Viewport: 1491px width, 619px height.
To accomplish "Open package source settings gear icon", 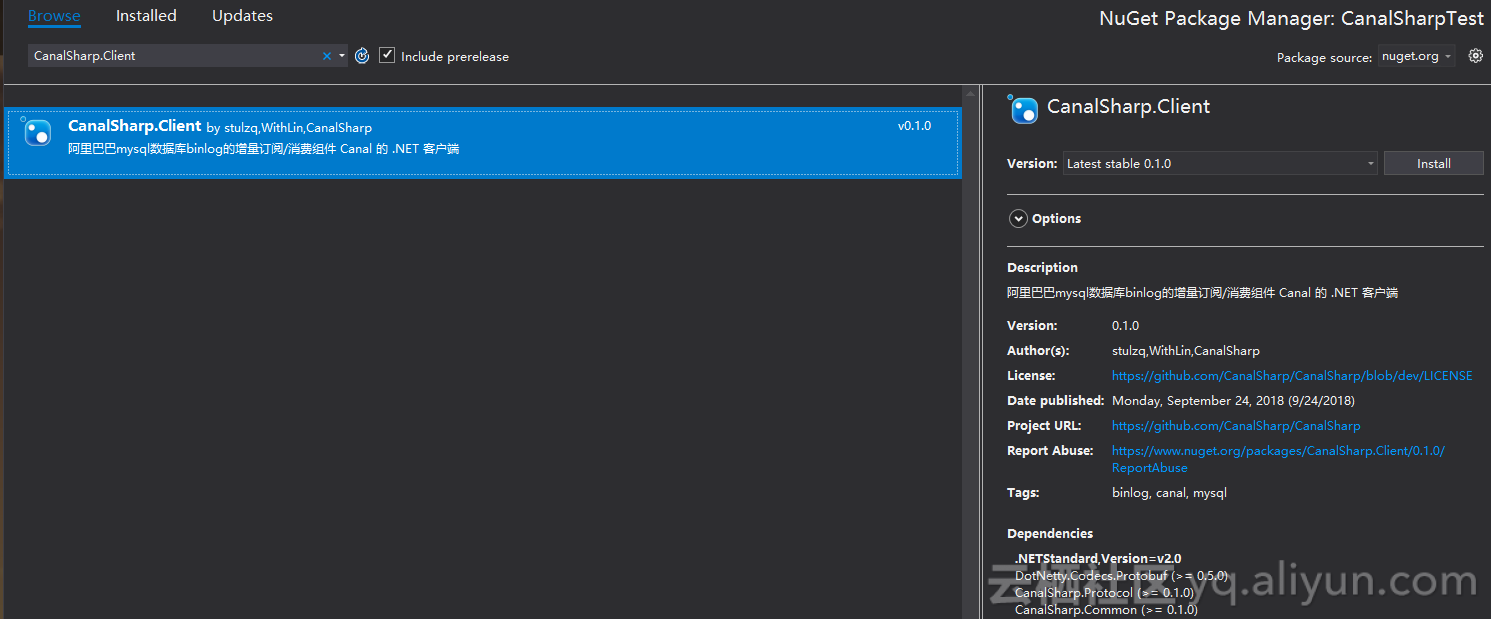I will tap(1475, 56).
